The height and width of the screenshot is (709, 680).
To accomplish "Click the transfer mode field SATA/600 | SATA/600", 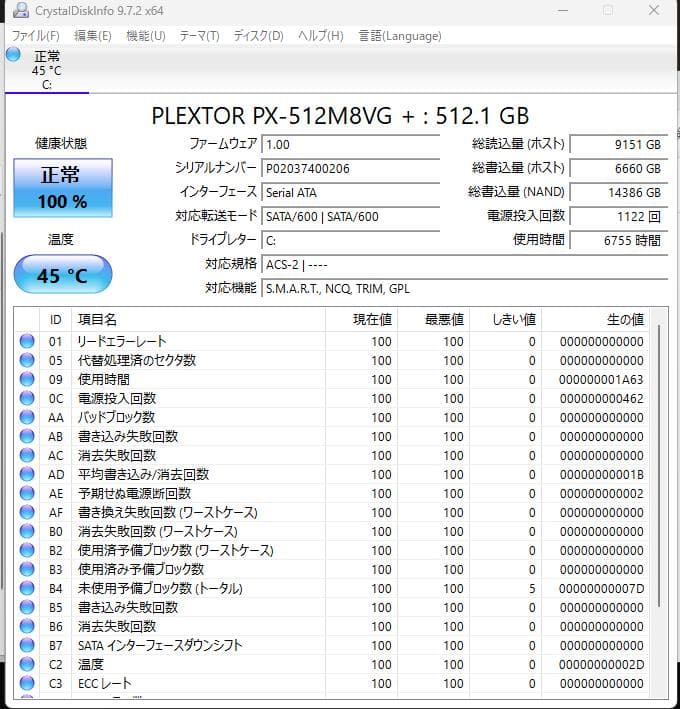I will tap(351, 217).
